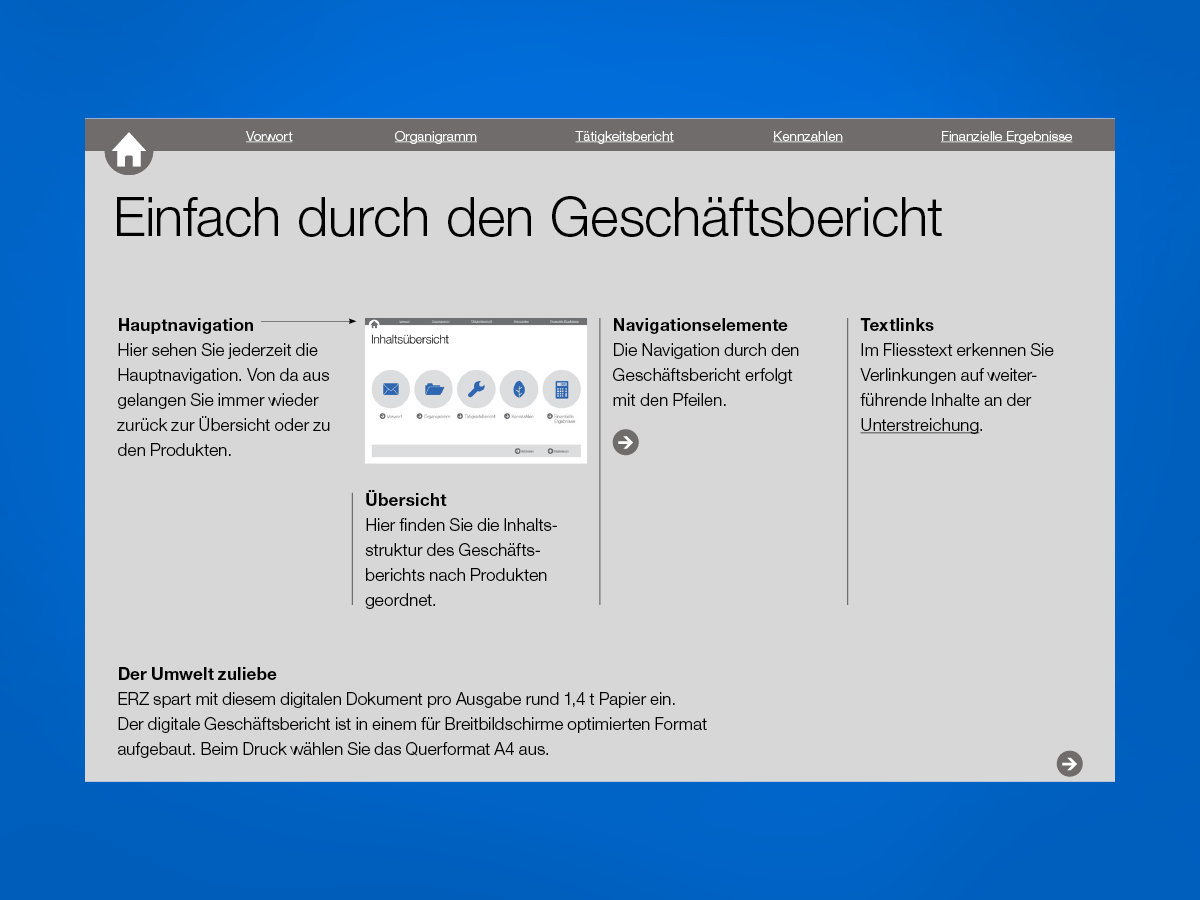The image size is (1200, 900).
Task: Click the home icon in the navigation bar
Action: 128,151
